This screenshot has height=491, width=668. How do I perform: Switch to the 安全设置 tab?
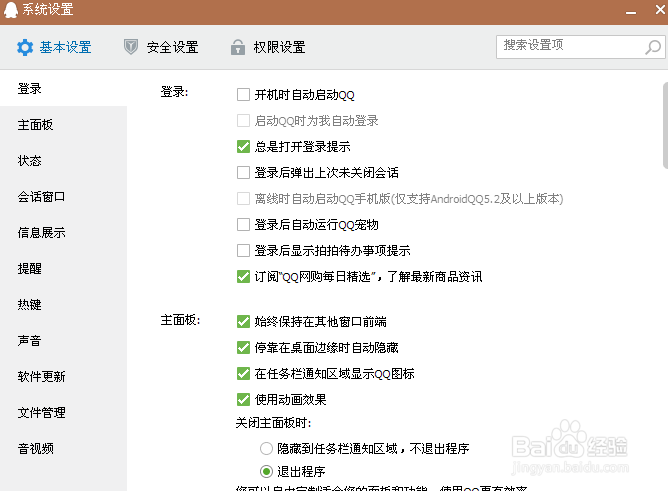(x=161, y=47)
